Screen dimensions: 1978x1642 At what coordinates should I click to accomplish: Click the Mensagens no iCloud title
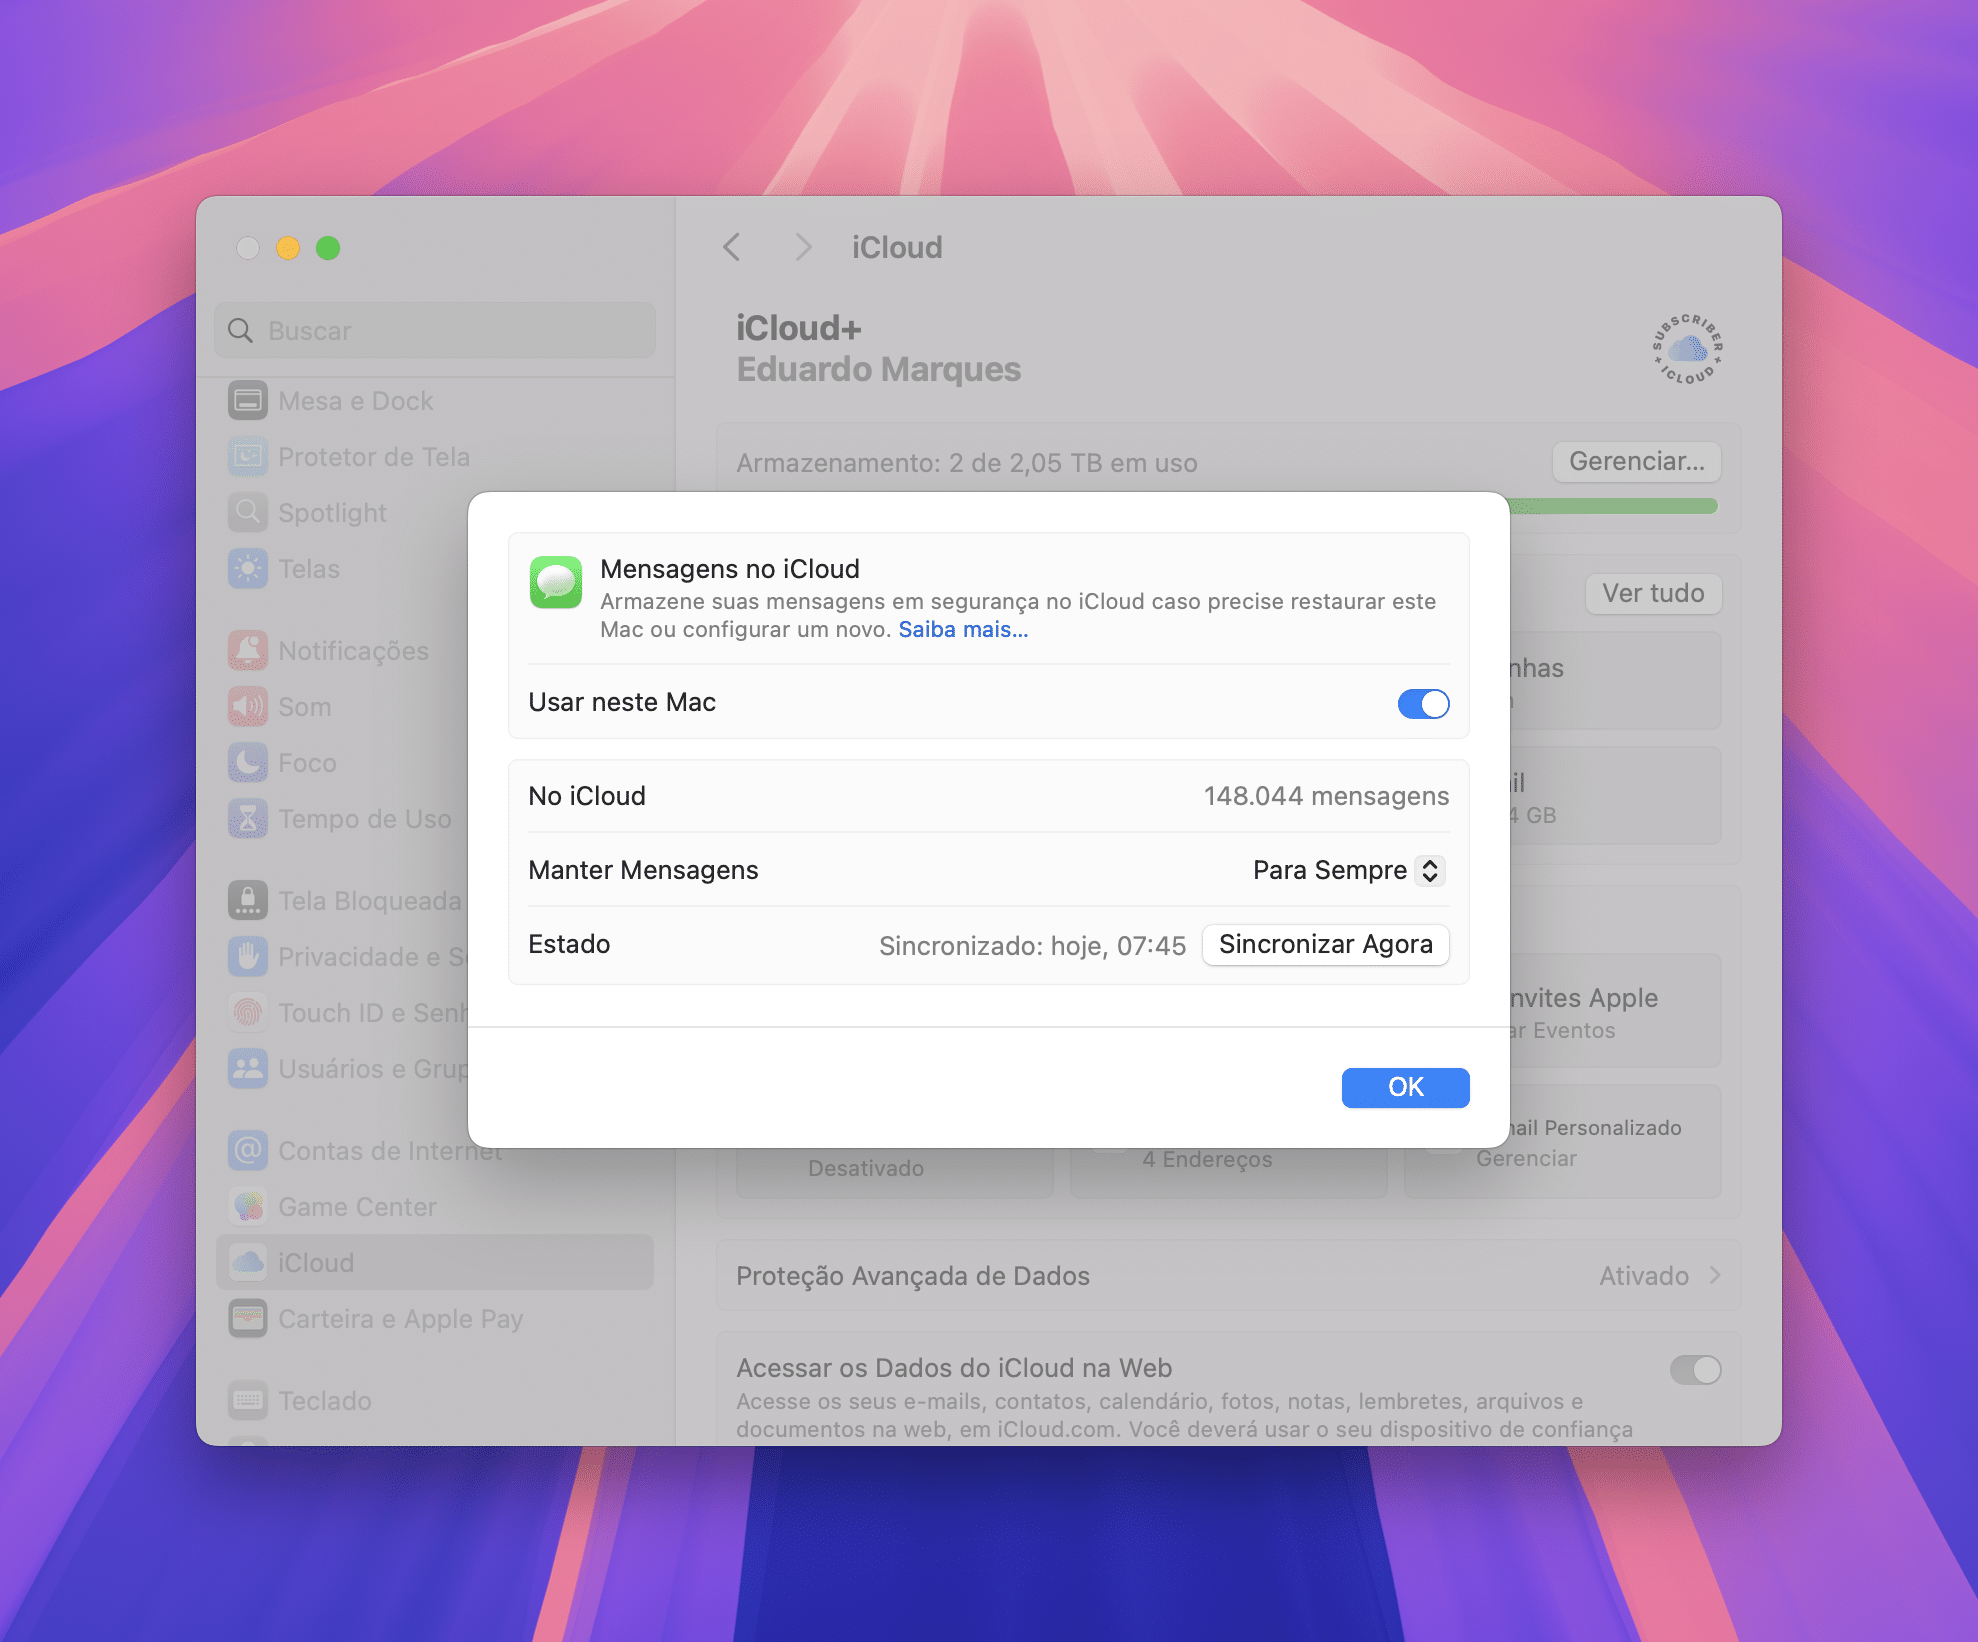click(x=730, y=569)
